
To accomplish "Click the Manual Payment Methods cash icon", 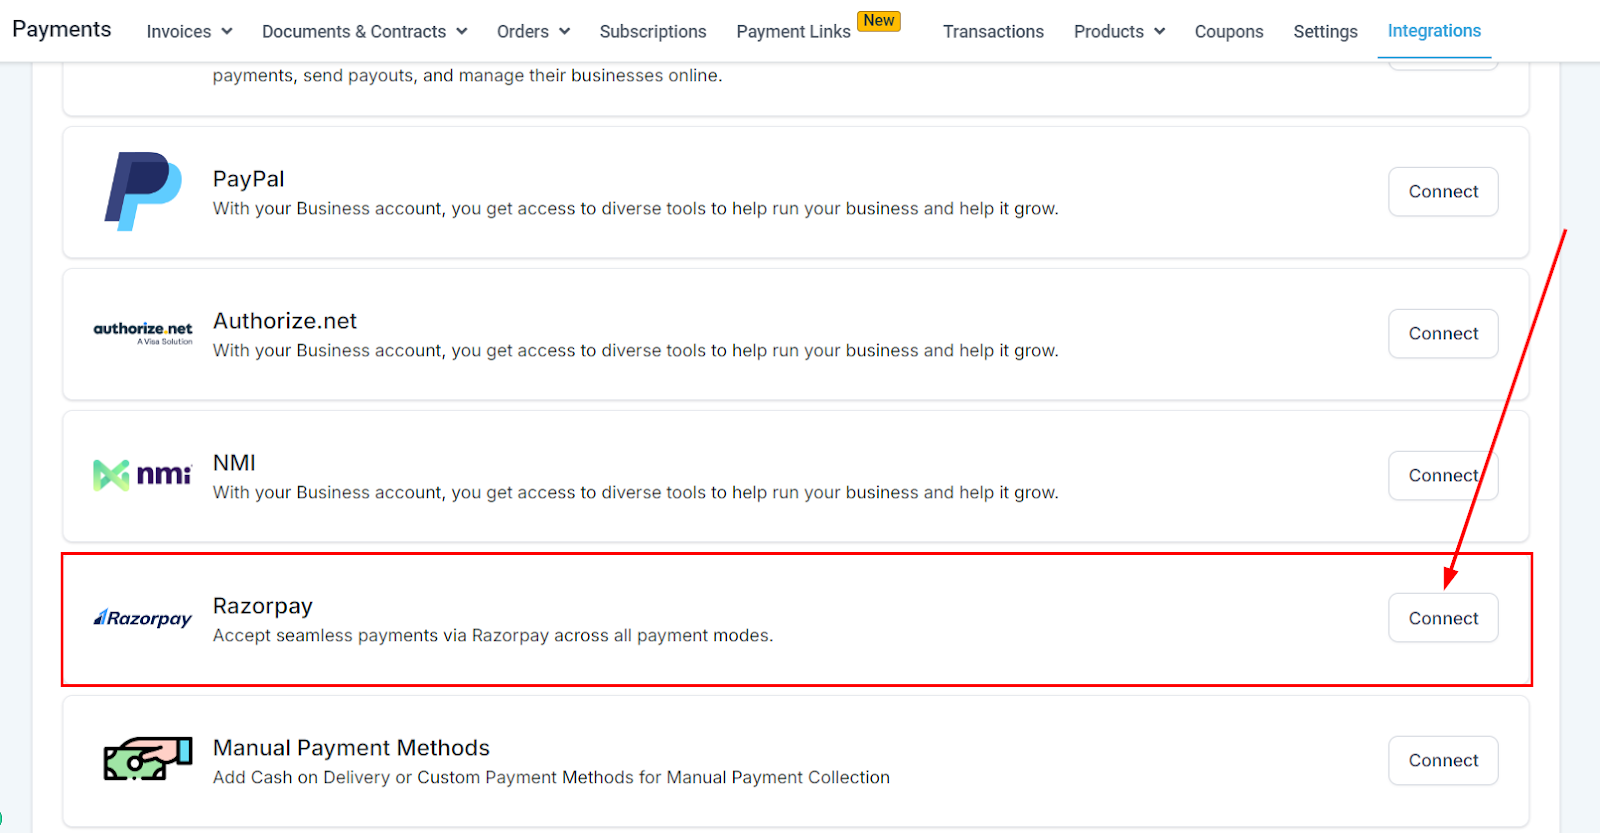I will (148, 759).
